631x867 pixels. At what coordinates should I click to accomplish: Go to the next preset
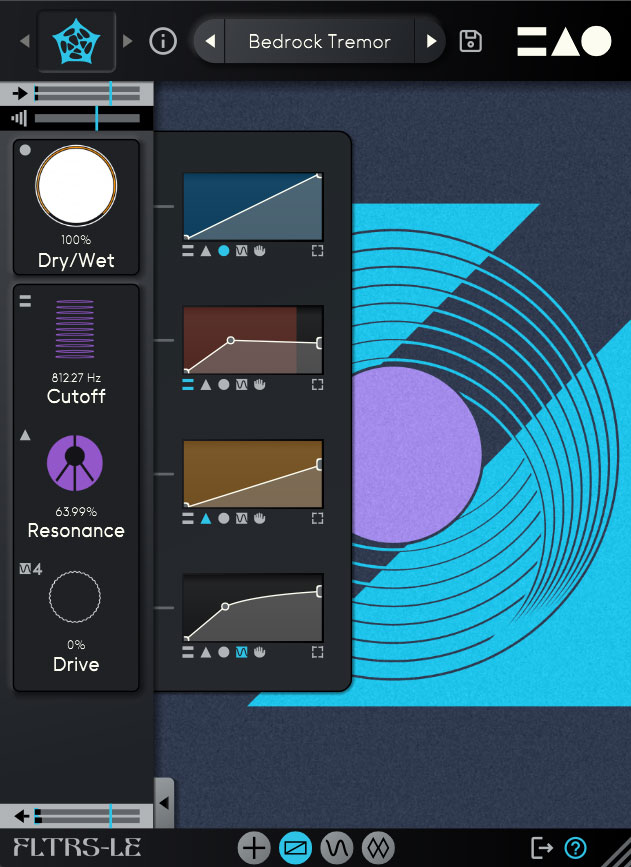click(431, 41)
